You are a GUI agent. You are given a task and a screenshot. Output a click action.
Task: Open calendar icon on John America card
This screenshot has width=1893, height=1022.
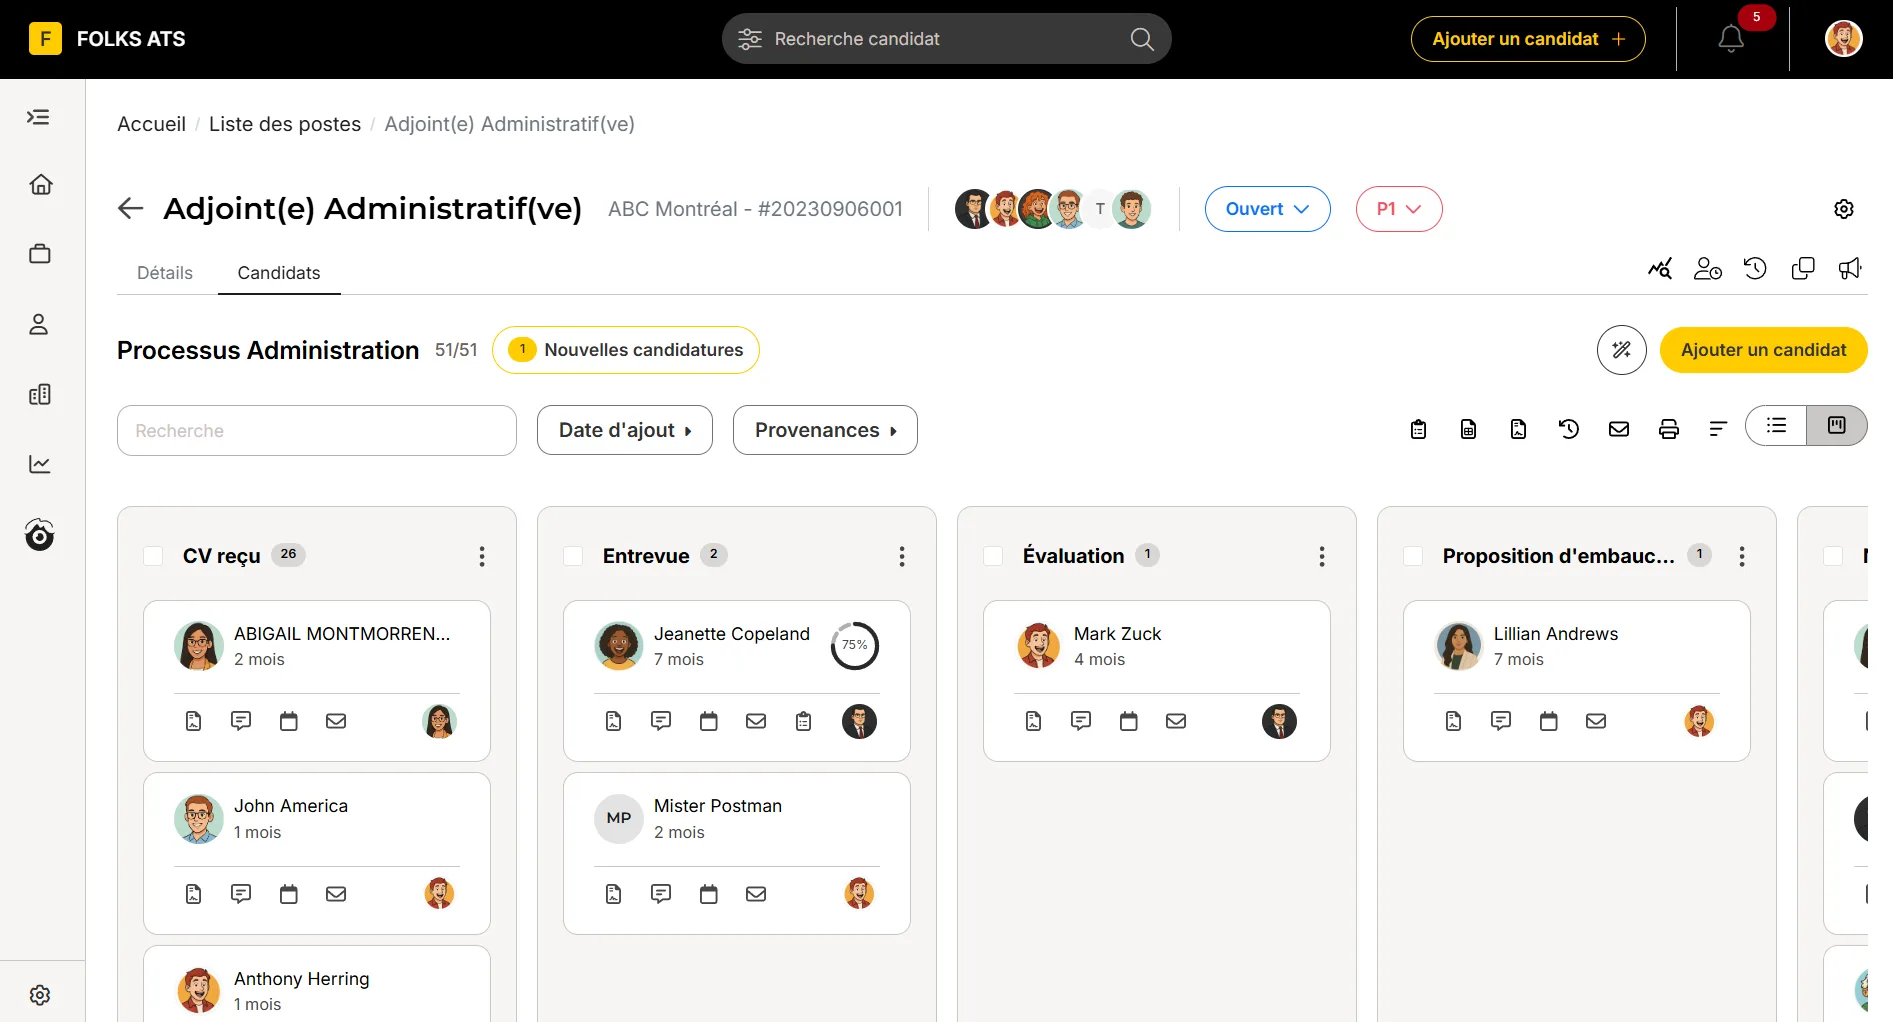(x=289, y=894)
